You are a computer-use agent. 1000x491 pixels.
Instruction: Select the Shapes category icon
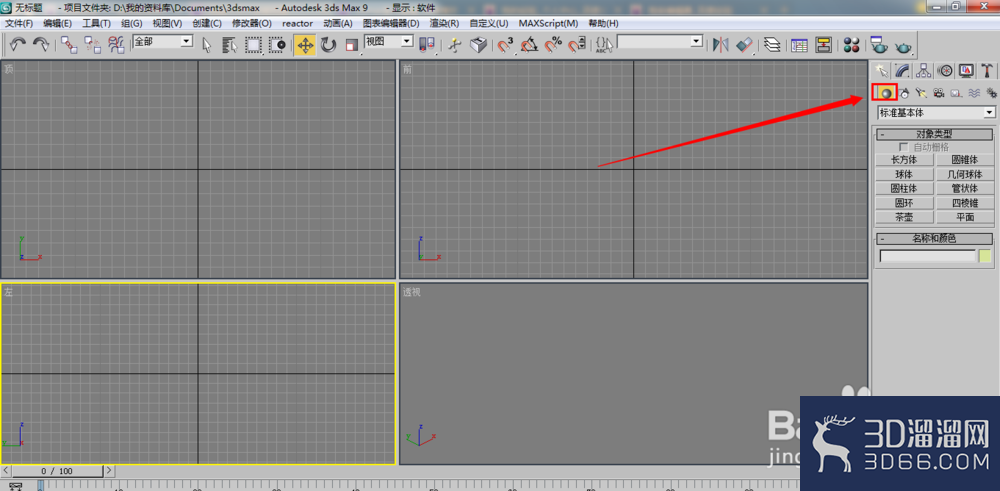[904, 93]
